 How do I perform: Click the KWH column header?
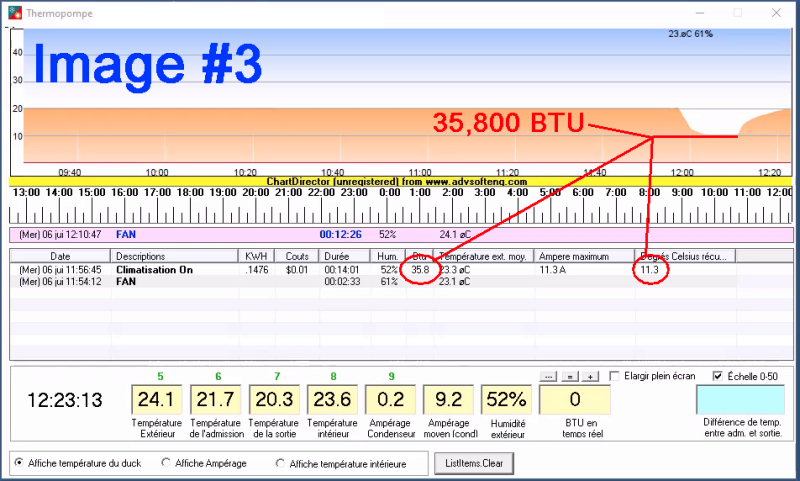[257, 256]
